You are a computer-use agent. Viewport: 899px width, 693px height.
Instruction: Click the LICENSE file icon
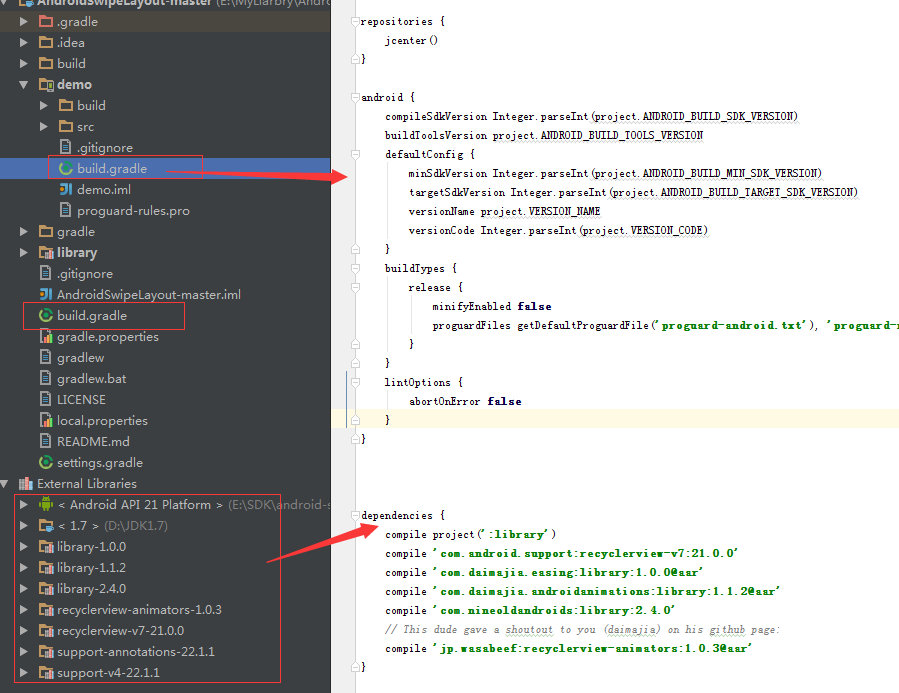46,400
